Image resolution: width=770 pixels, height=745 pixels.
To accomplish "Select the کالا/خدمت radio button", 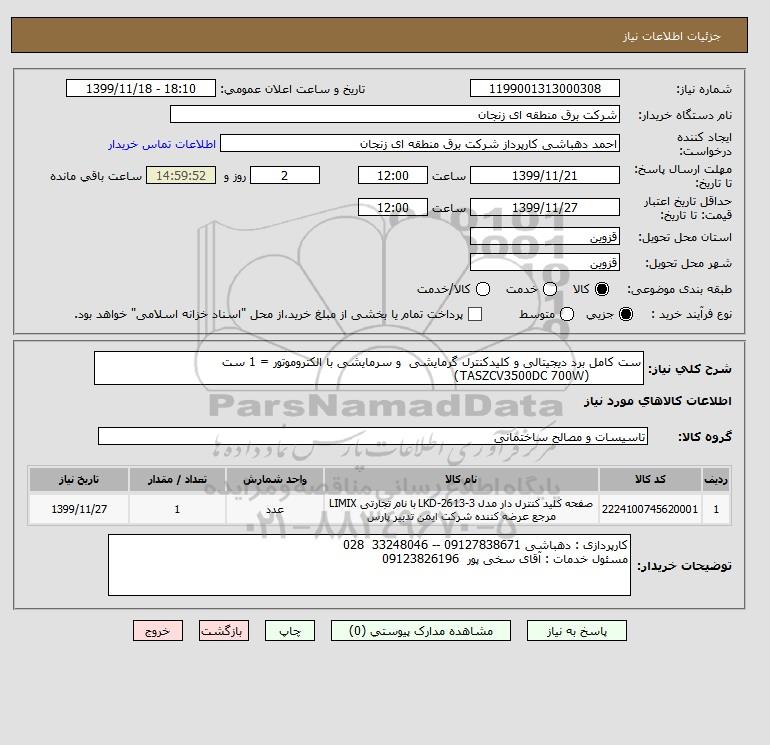I will tap(483, 289).
